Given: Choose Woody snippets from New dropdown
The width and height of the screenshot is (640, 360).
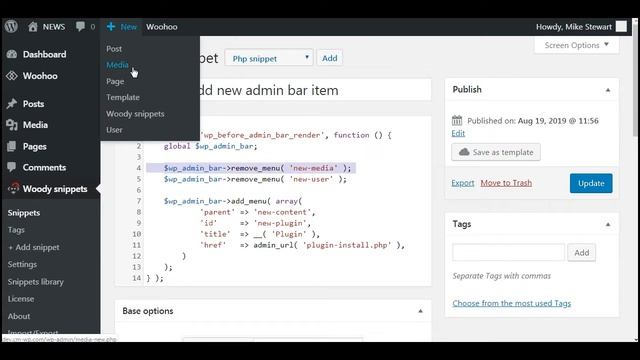Looking at the screenshot, I should tap(135, 113).
